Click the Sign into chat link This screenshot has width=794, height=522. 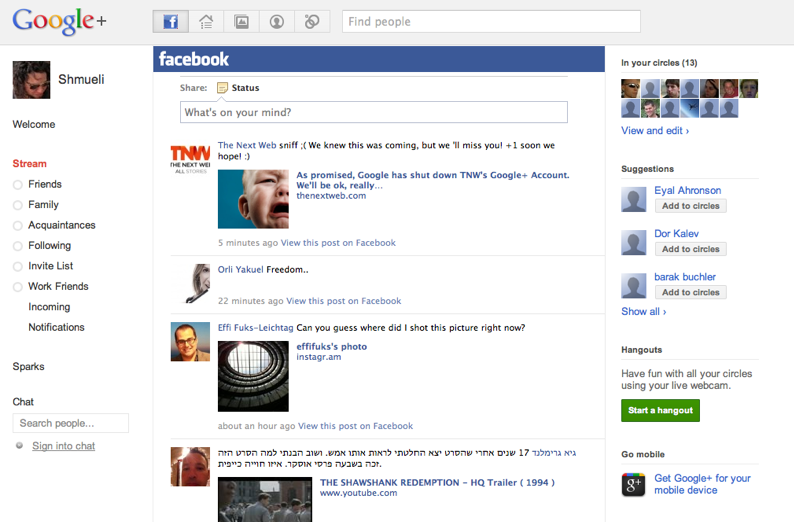point(63,446)
